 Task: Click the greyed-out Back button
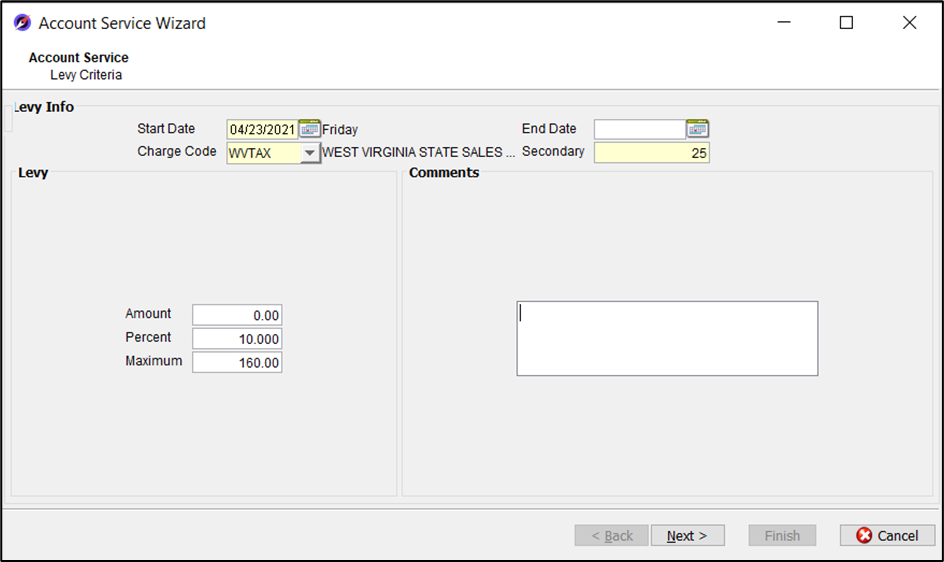coord(611,536)
